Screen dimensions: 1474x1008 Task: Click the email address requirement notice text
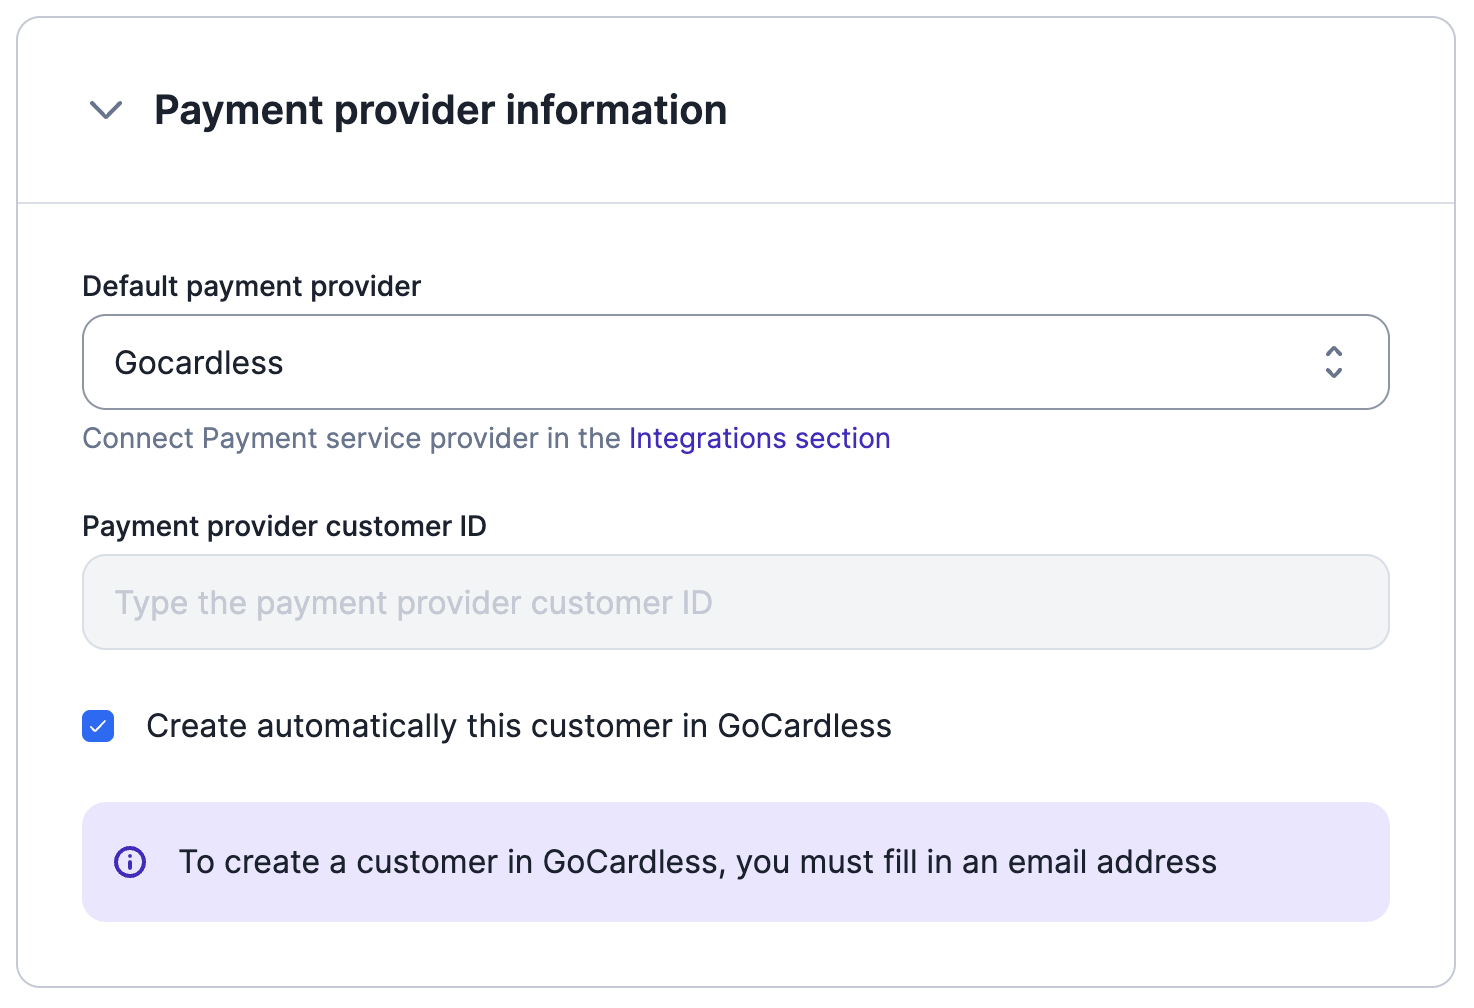(x=697, y=862)
